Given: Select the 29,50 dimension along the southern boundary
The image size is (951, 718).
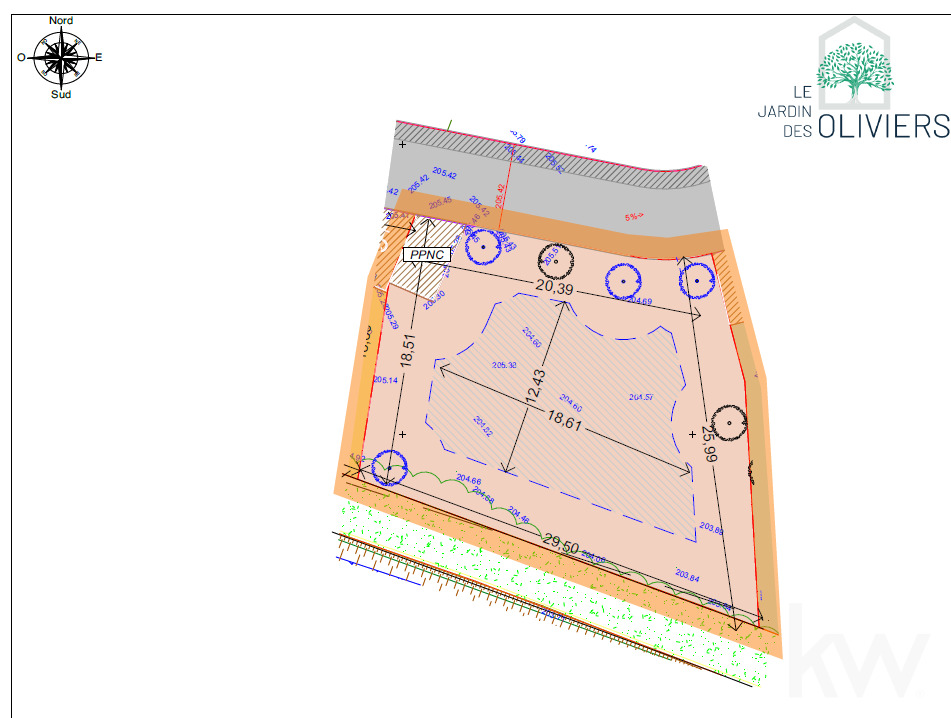Looking at the screenshot, I should [561, 543].
